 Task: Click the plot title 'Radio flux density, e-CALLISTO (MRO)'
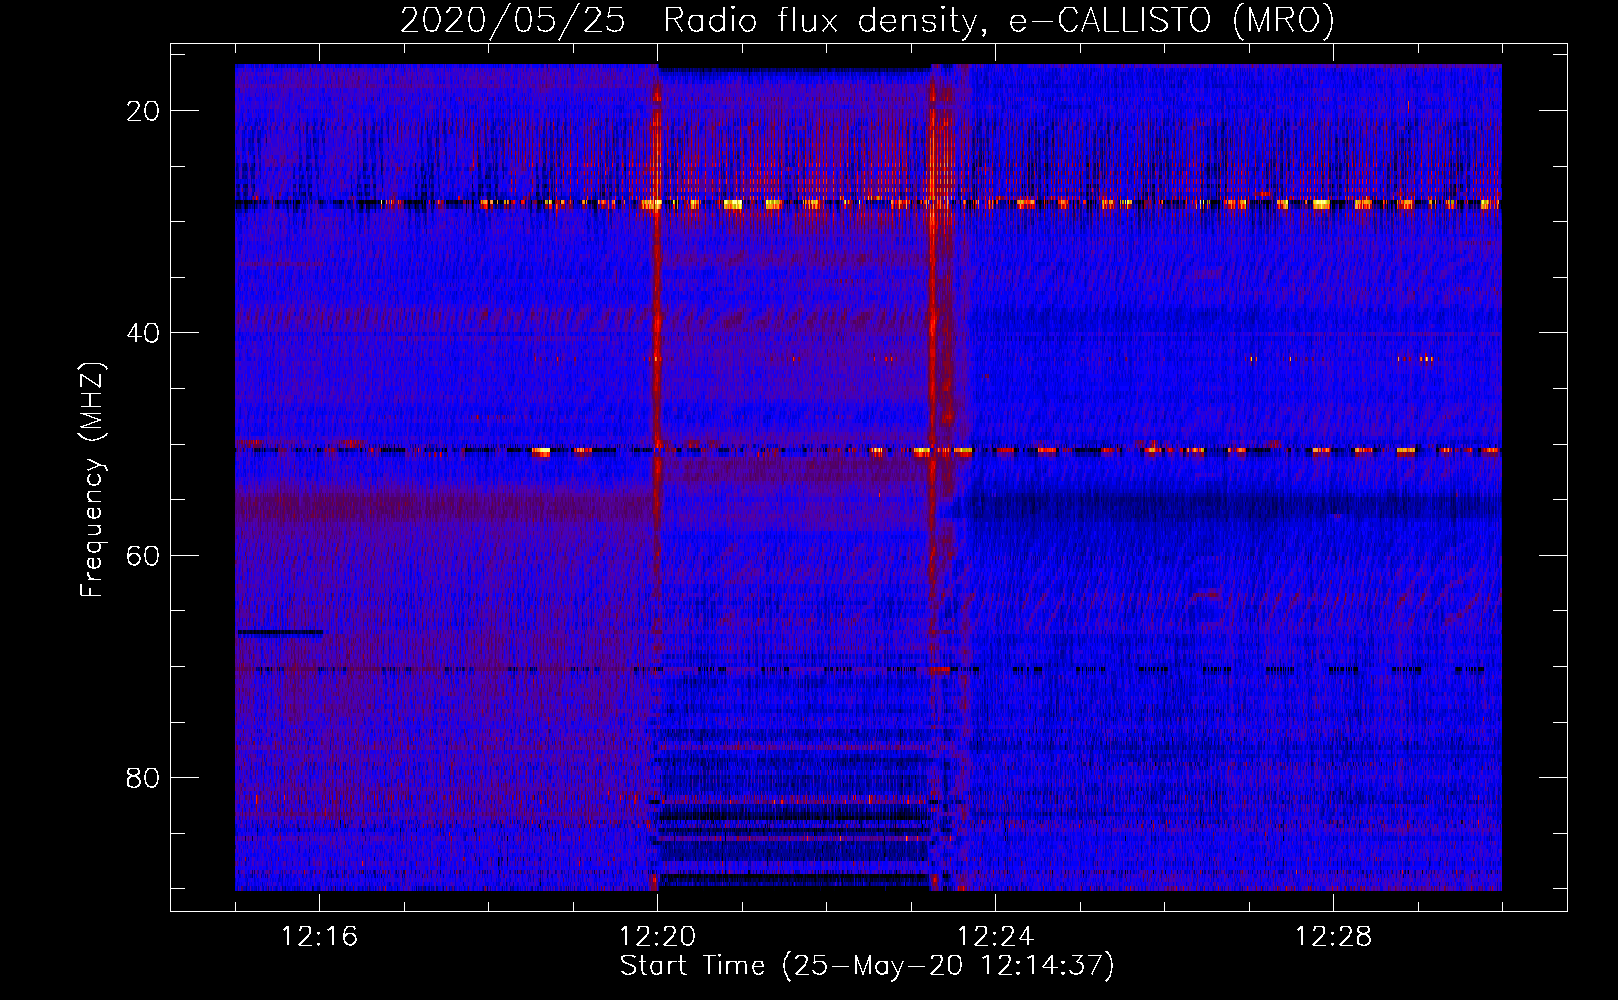(998, 20)
